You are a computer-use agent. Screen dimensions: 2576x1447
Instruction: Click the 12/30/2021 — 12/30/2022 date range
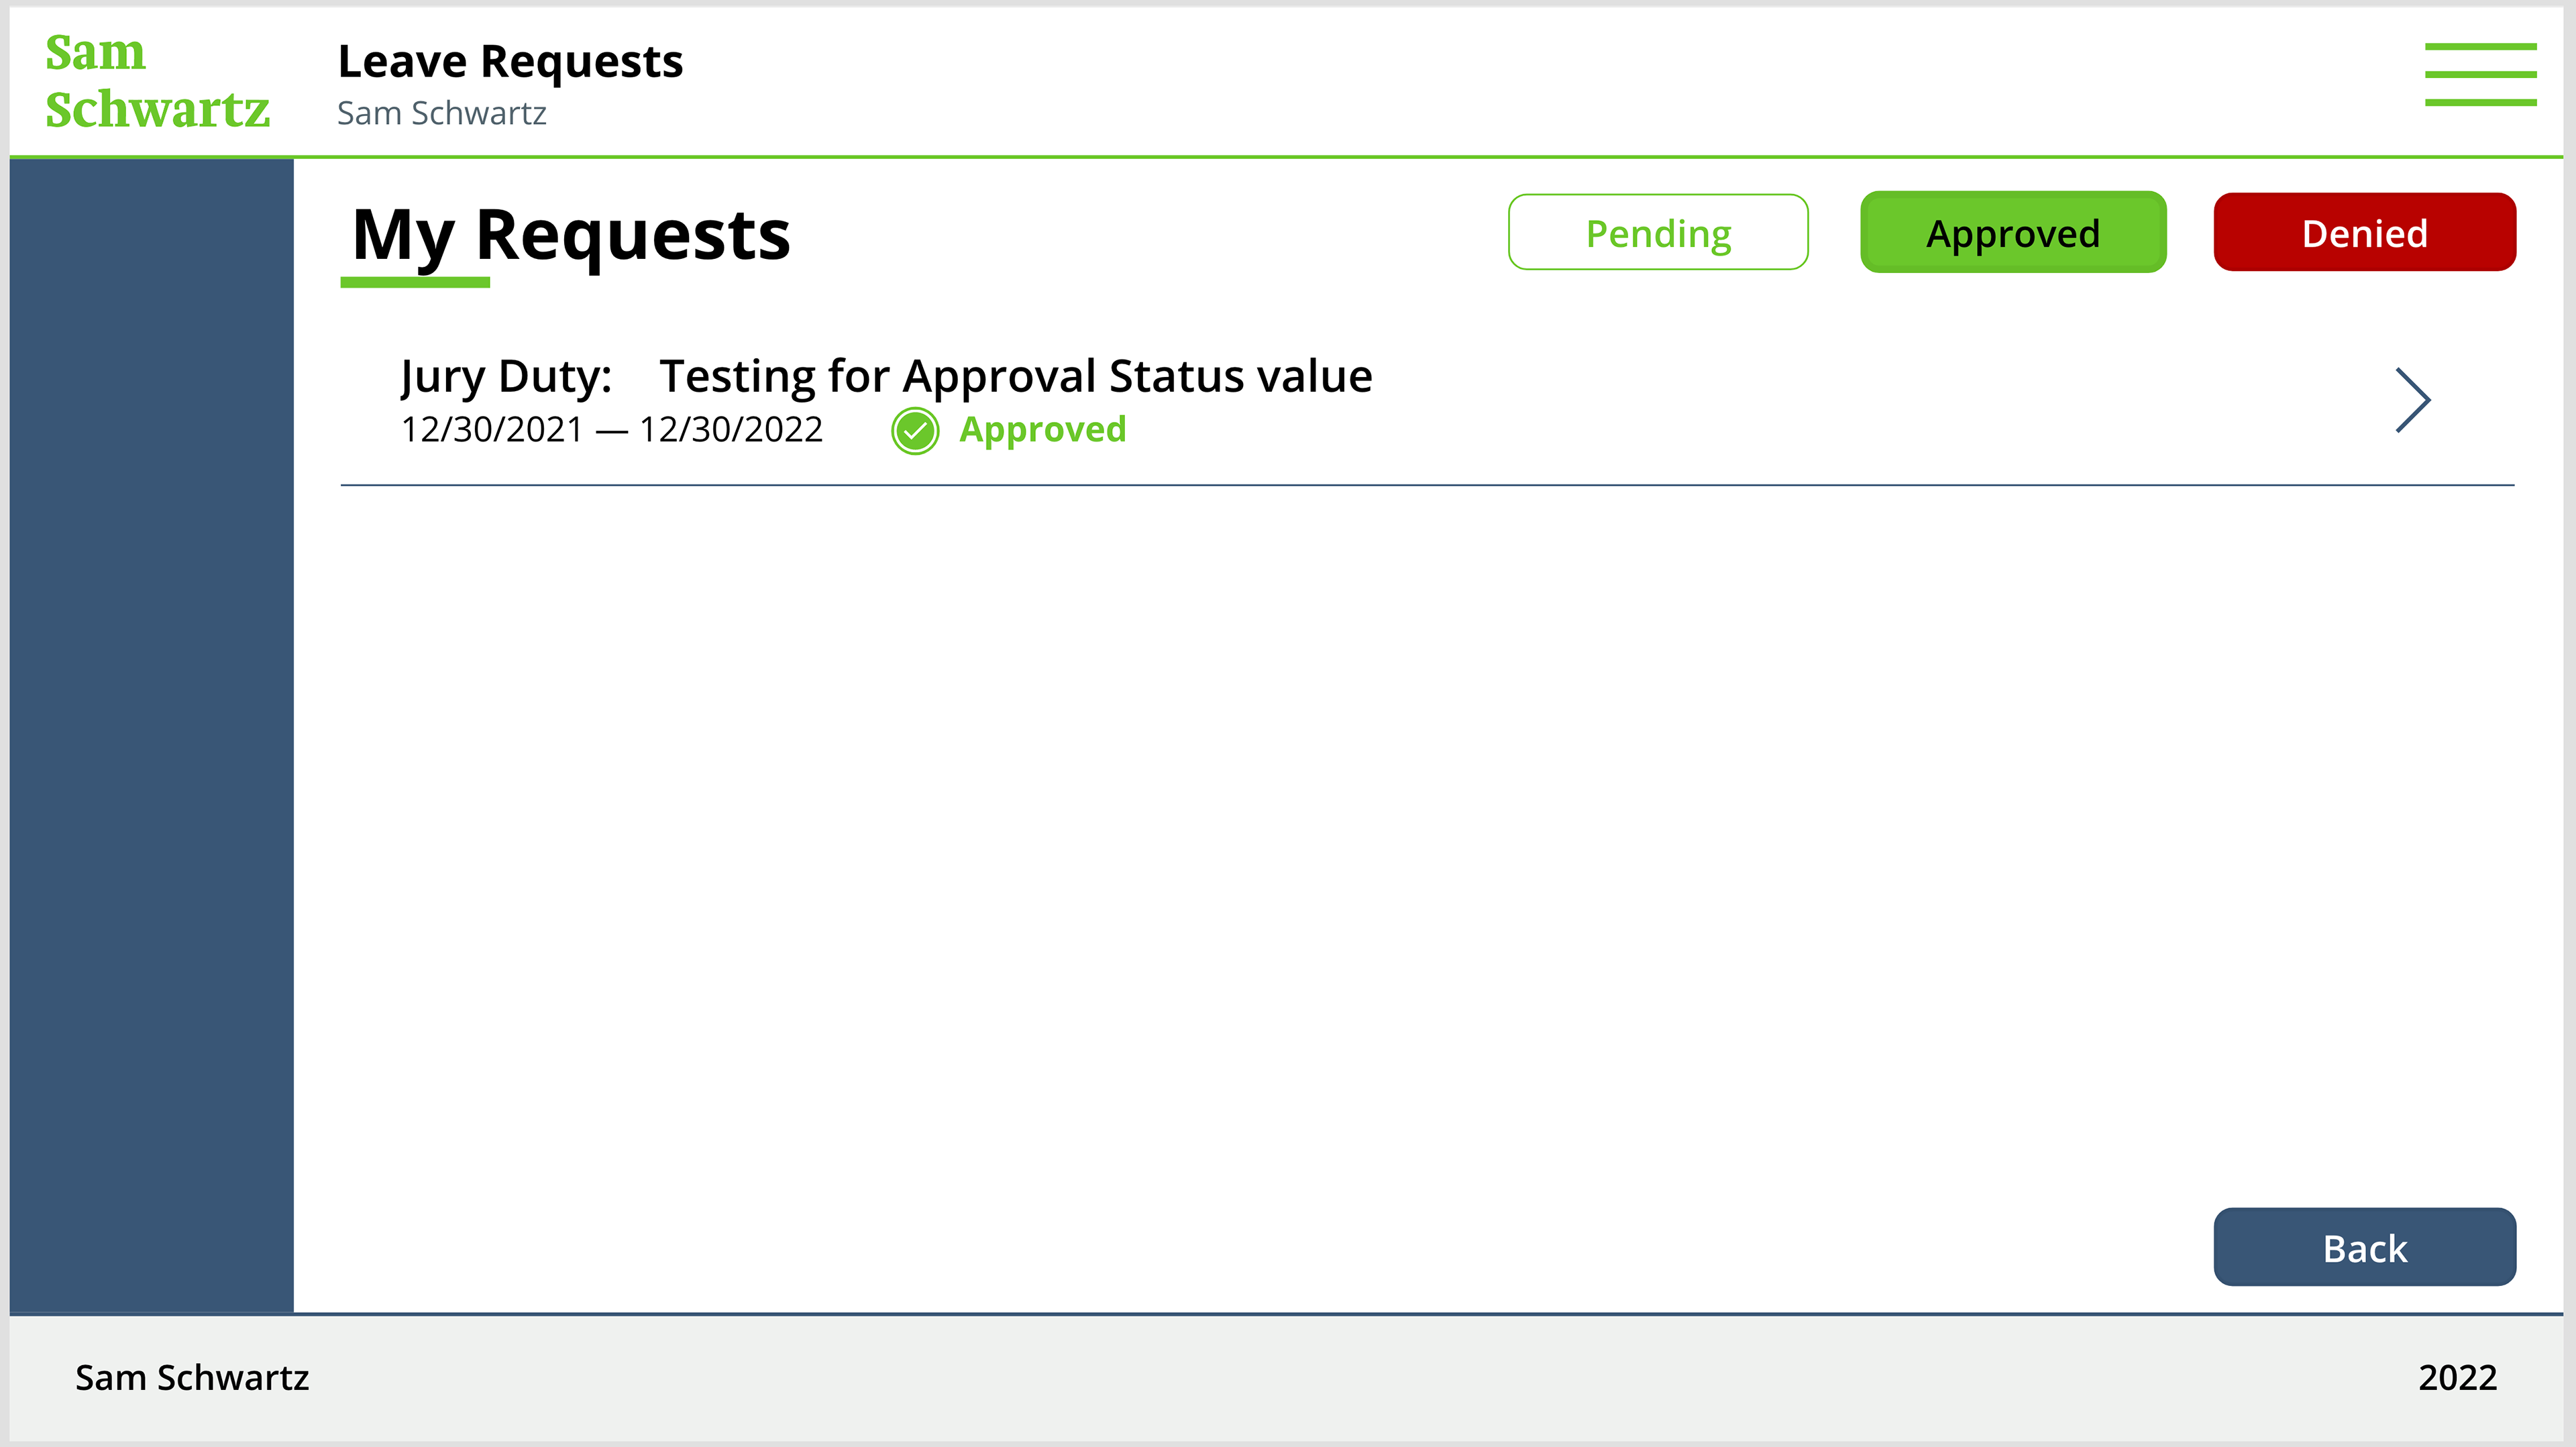coord(611,430)
